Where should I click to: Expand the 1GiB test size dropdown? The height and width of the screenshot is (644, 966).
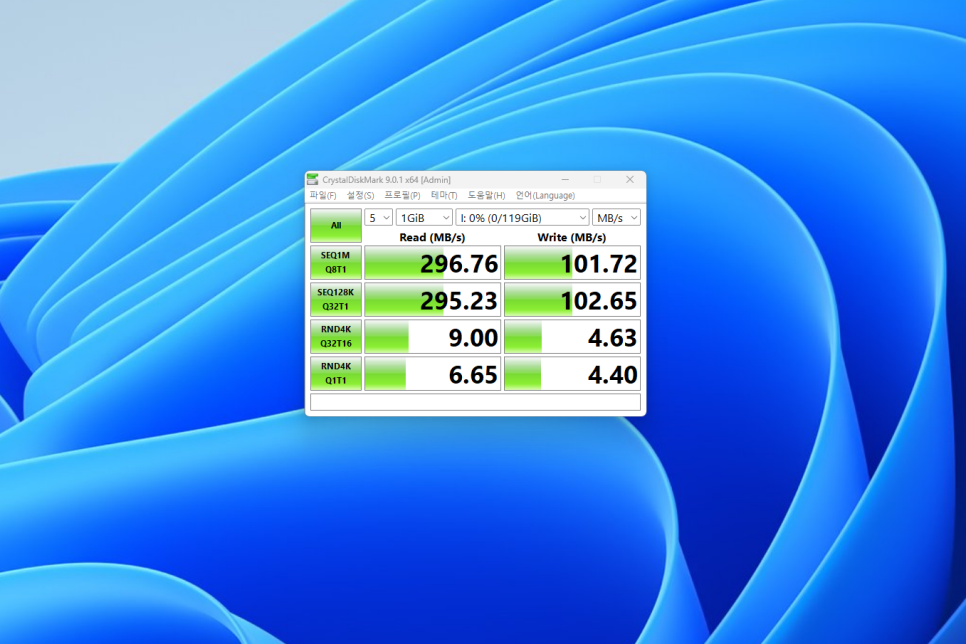tap(424, 217)
